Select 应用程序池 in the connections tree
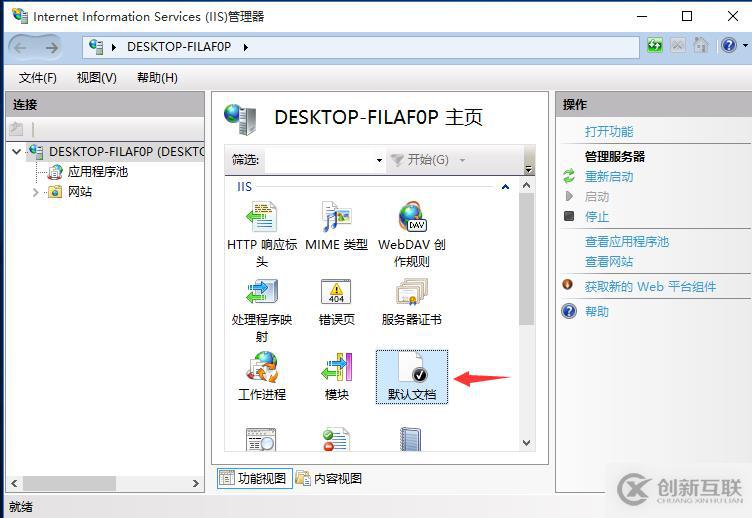Viewport: 752px width, 518px height. 97,172
